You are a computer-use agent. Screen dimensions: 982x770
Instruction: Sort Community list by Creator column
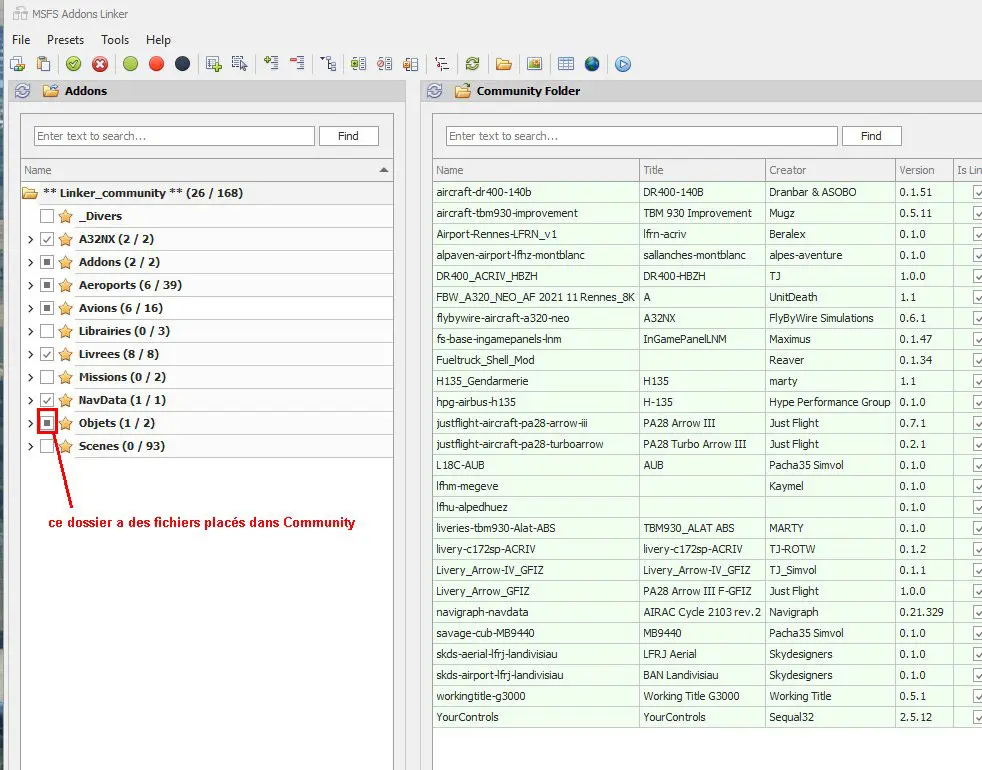click(x=830, y=170)
